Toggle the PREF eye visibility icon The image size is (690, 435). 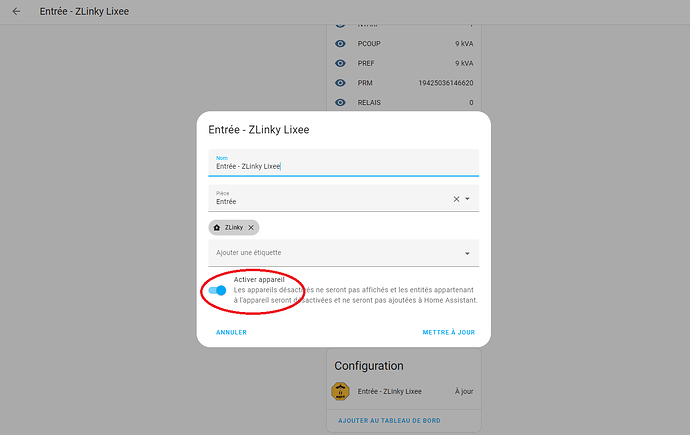pos(340,63)
